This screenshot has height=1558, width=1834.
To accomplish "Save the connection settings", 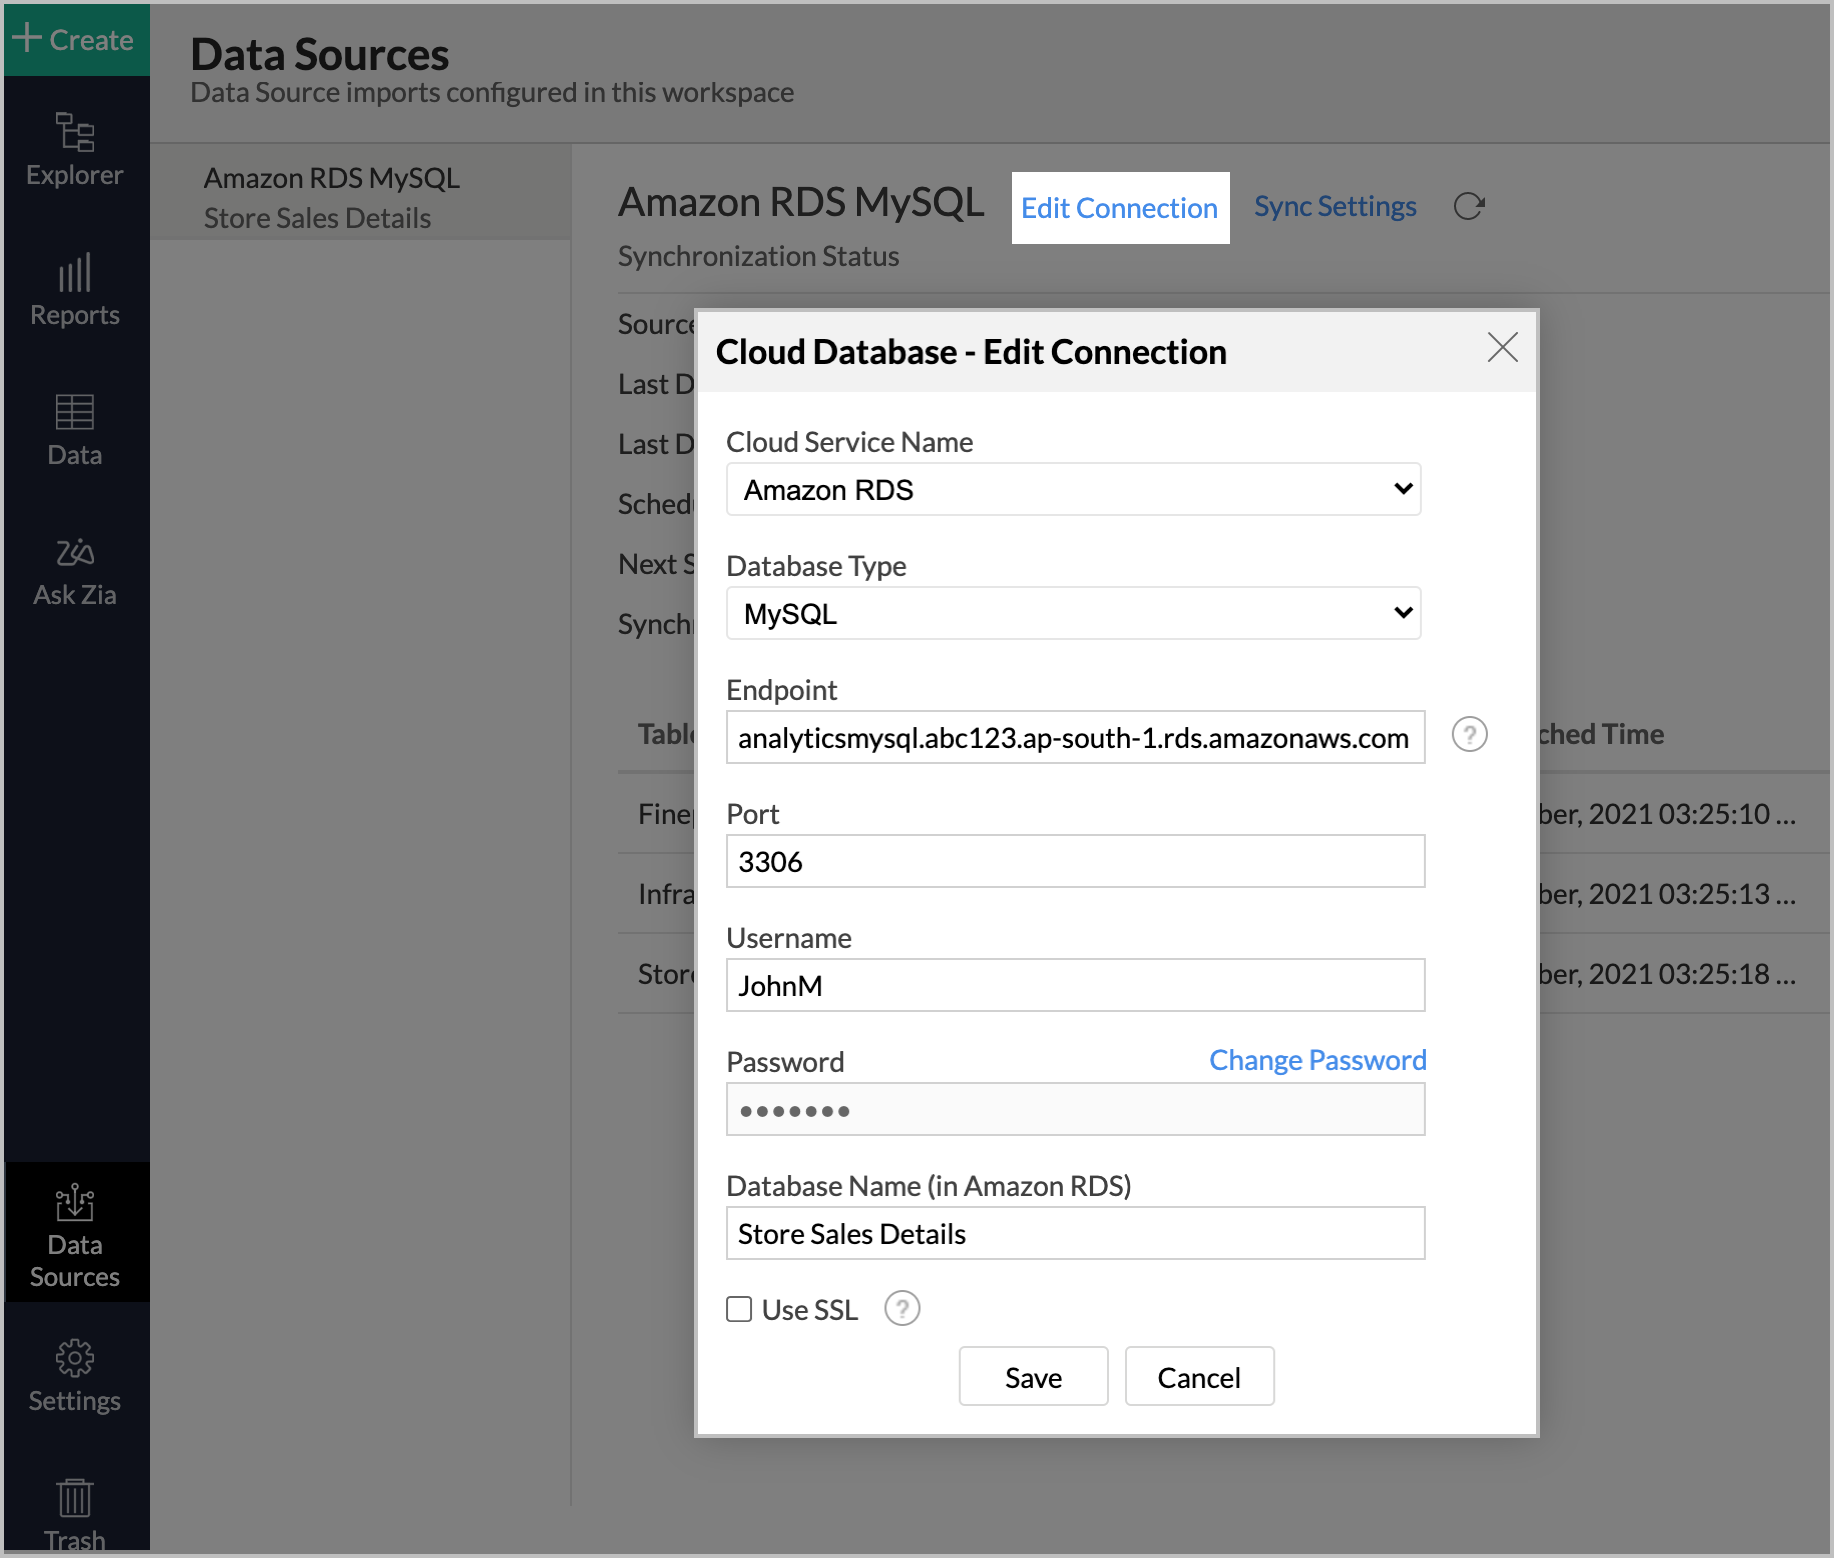I will pos(1033,1376).
